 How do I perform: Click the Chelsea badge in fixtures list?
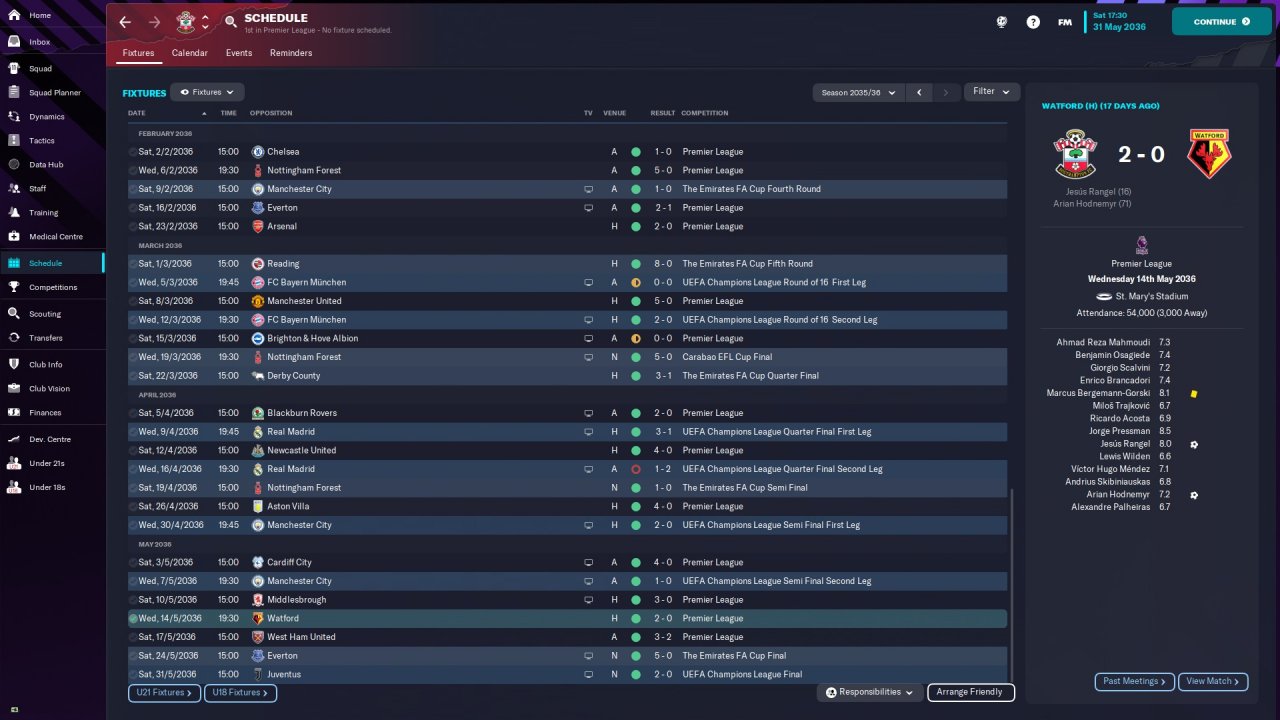click(258, 152)
